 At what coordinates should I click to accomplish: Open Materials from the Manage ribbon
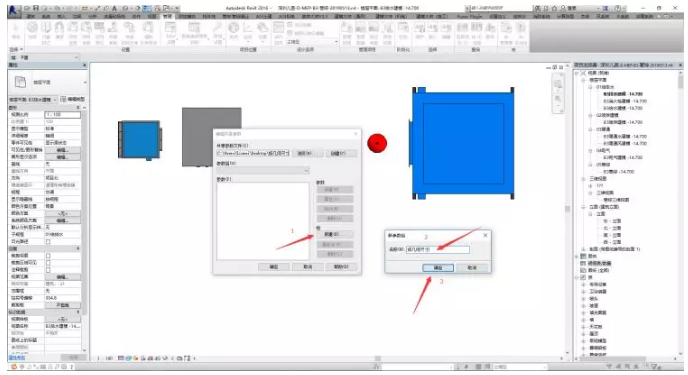(32, 30)
